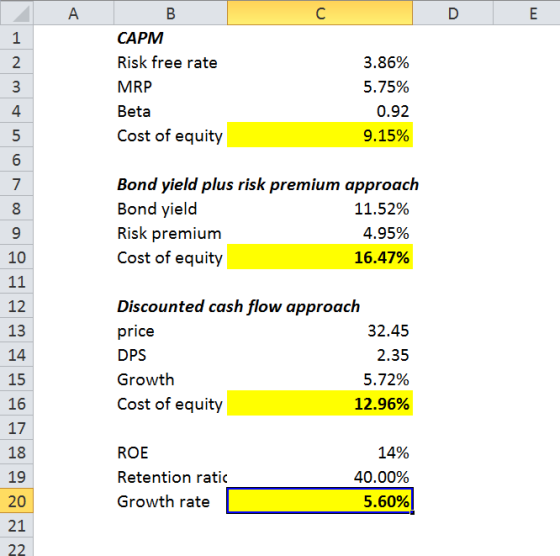Click 'Bond yield plus risk premium approach' heading
This screenshot has width=560, height=556.
coord(268,184)
